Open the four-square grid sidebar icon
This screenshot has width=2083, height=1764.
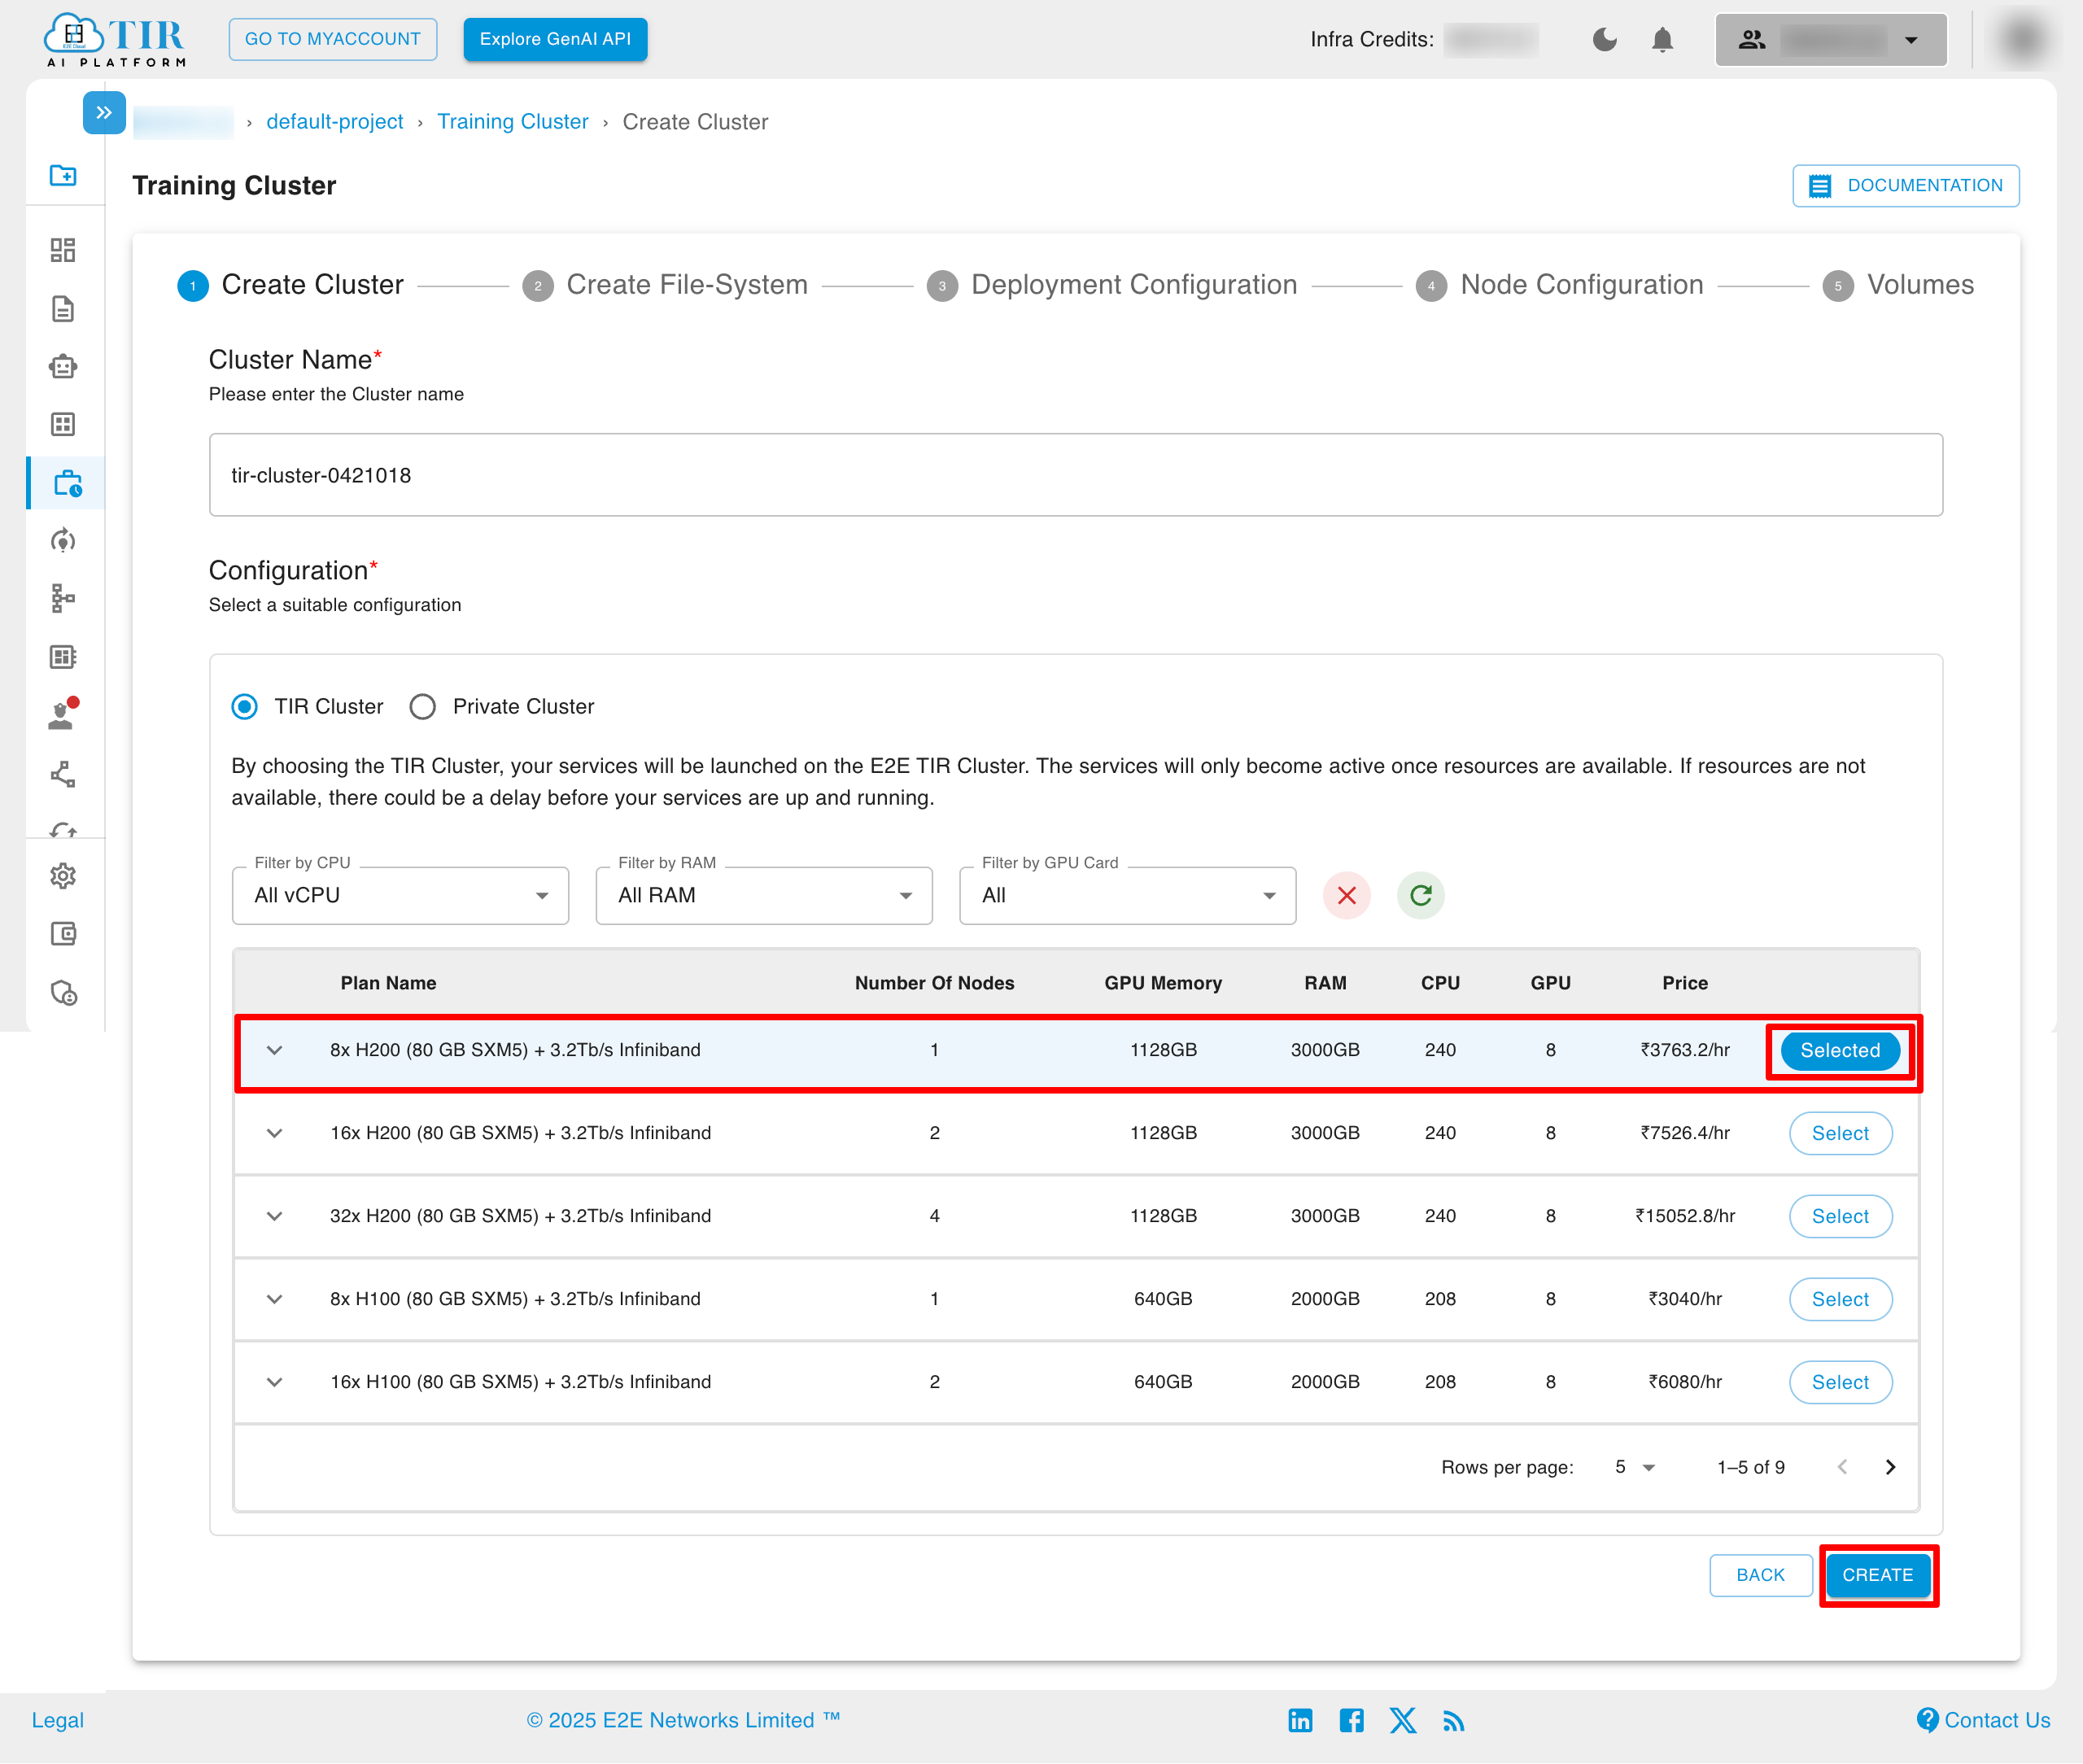coord(63,424)
